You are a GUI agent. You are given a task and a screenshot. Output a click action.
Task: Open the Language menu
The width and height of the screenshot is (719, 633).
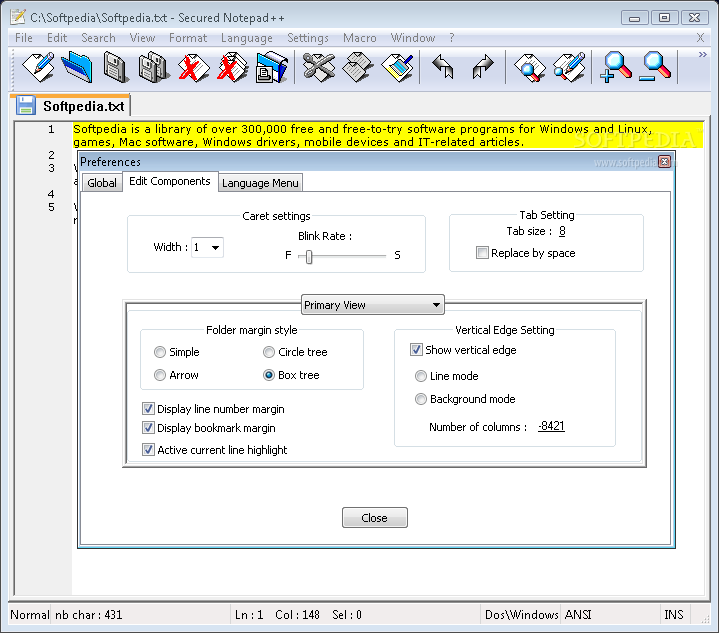click(x=247, y=38)
